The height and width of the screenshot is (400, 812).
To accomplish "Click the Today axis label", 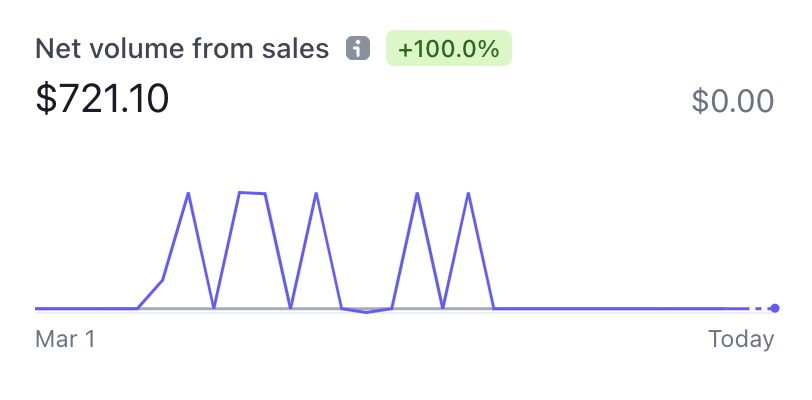I will [741, 339].
